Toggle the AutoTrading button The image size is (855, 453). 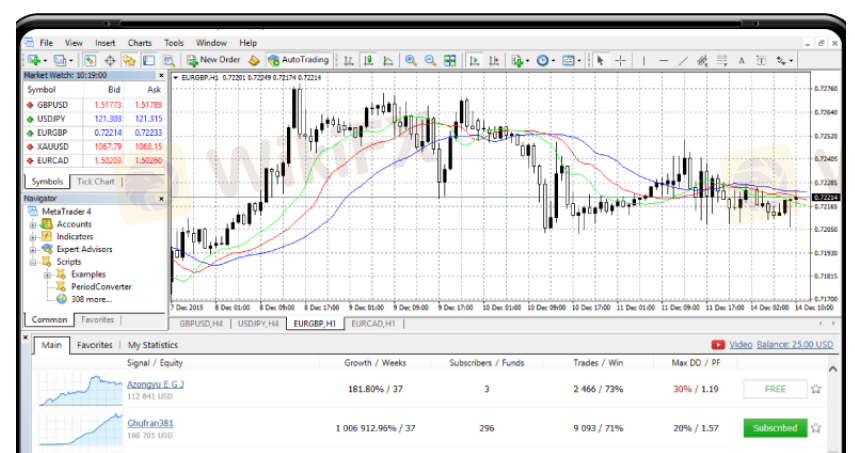298,60
